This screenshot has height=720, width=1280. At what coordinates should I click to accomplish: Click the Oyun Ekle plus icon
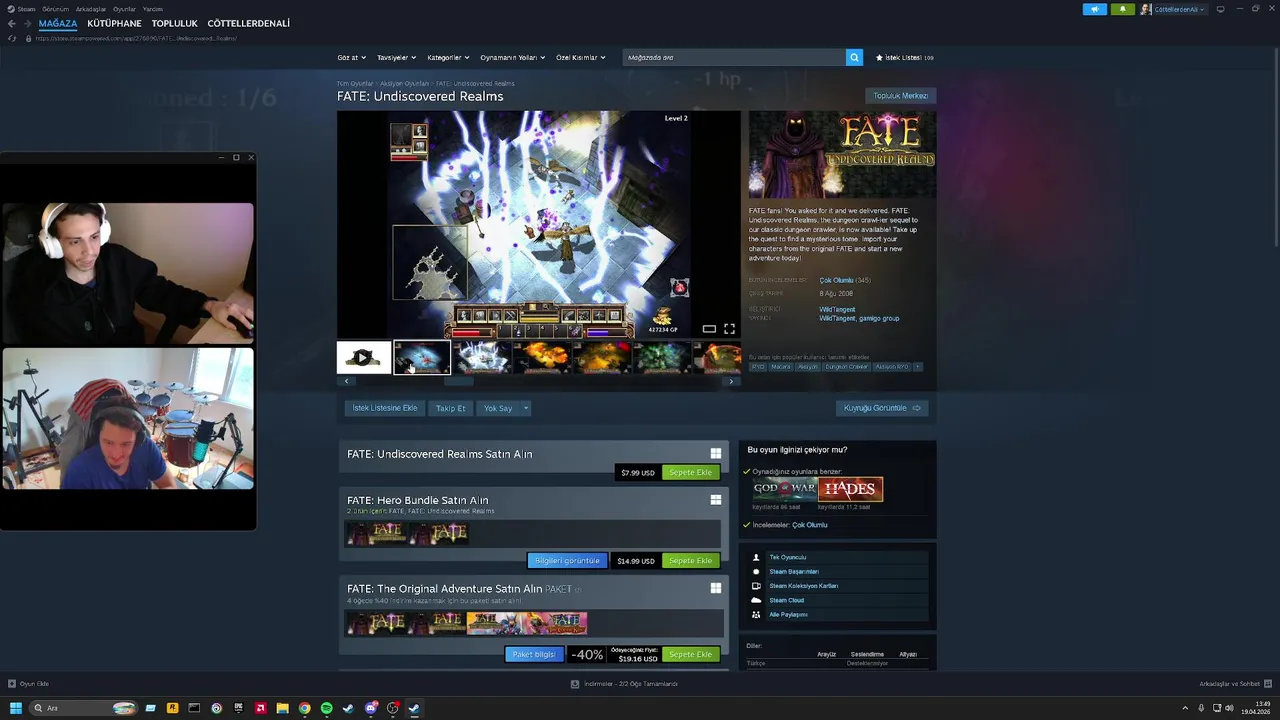pos(12,684)
